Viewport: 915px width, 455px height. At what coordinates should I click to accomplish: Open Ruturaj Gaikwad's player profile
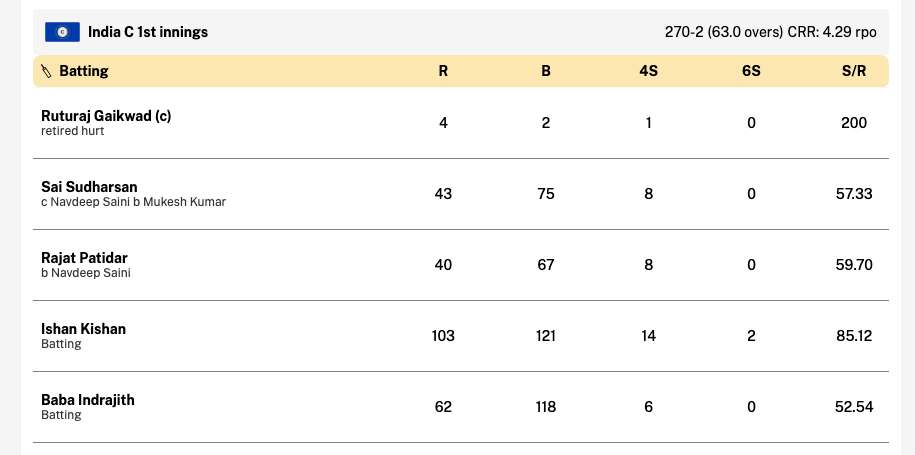tap(106, 116)
